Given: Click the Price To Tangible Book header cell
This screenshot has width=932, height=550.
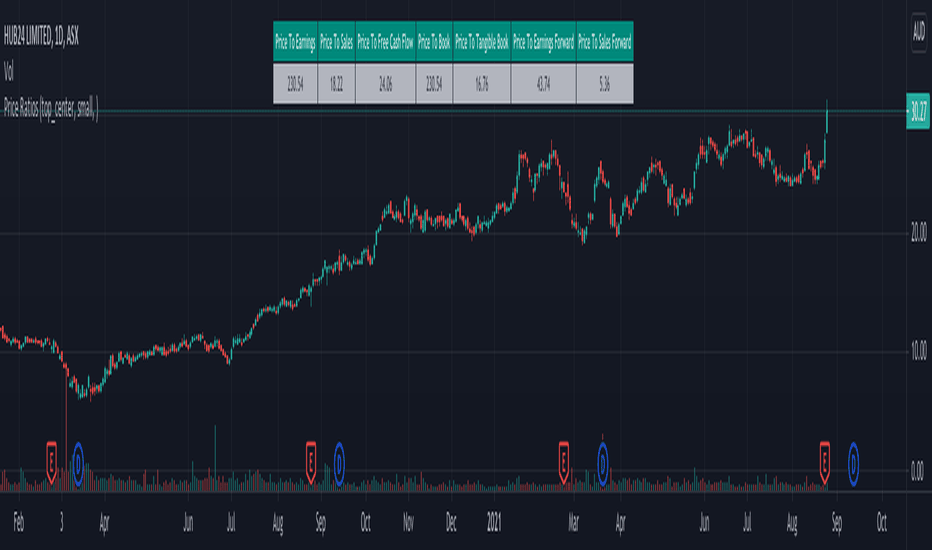Looking at the screenshot, I should click(x=481, y=42).
